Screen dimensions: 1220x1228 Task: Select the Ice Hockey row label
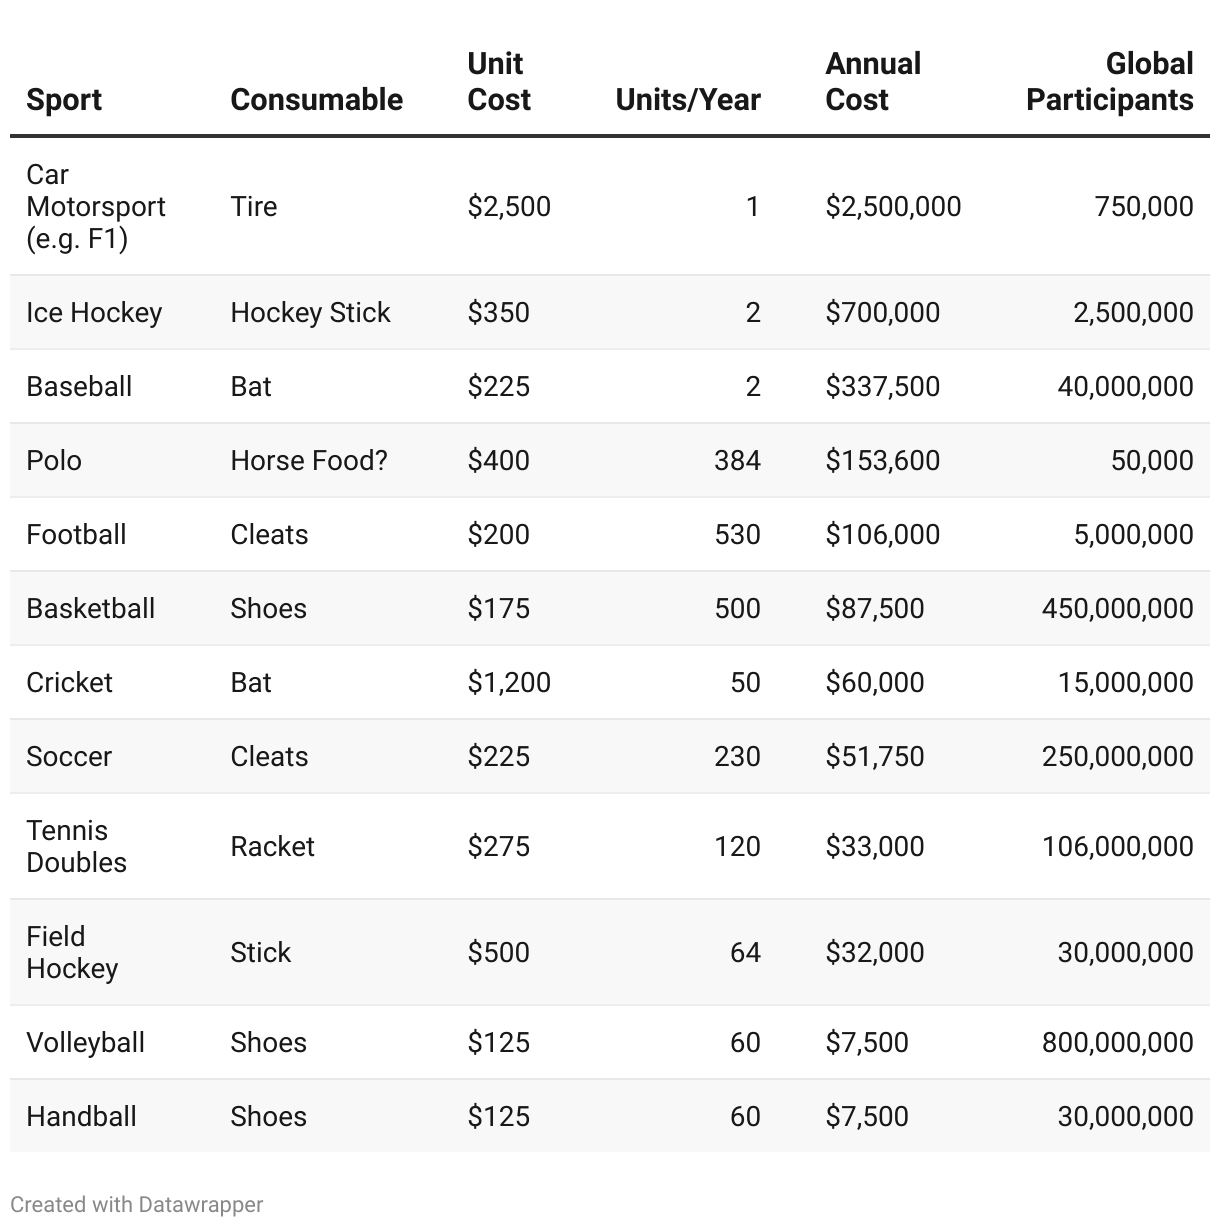click(x=94, y=312)
